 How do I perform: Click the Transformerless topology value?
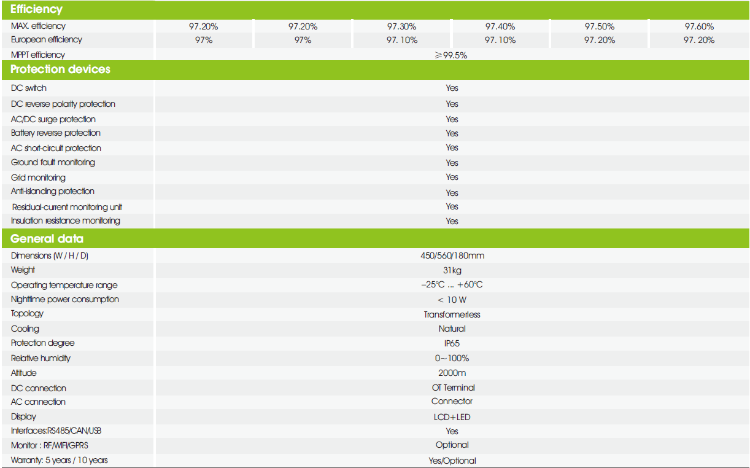451,314
